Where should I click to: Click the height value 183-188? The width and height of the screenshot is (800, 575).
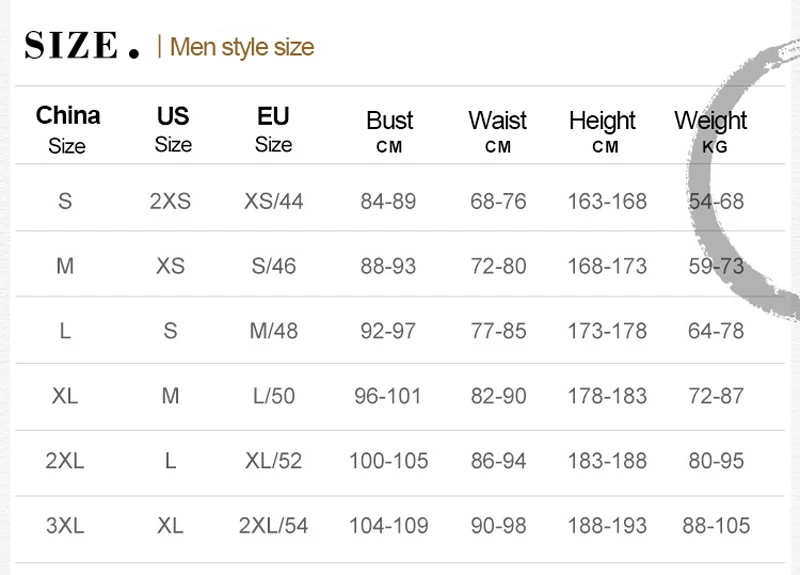[x=607, y=461]
